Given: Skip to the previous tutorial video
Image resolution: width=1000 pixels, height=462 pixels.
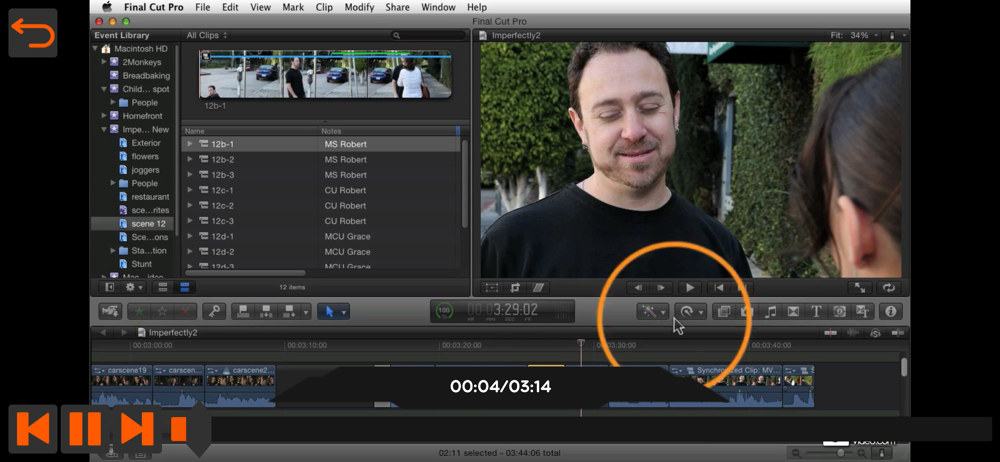Looking at the screenshot, I should (33, 428).
